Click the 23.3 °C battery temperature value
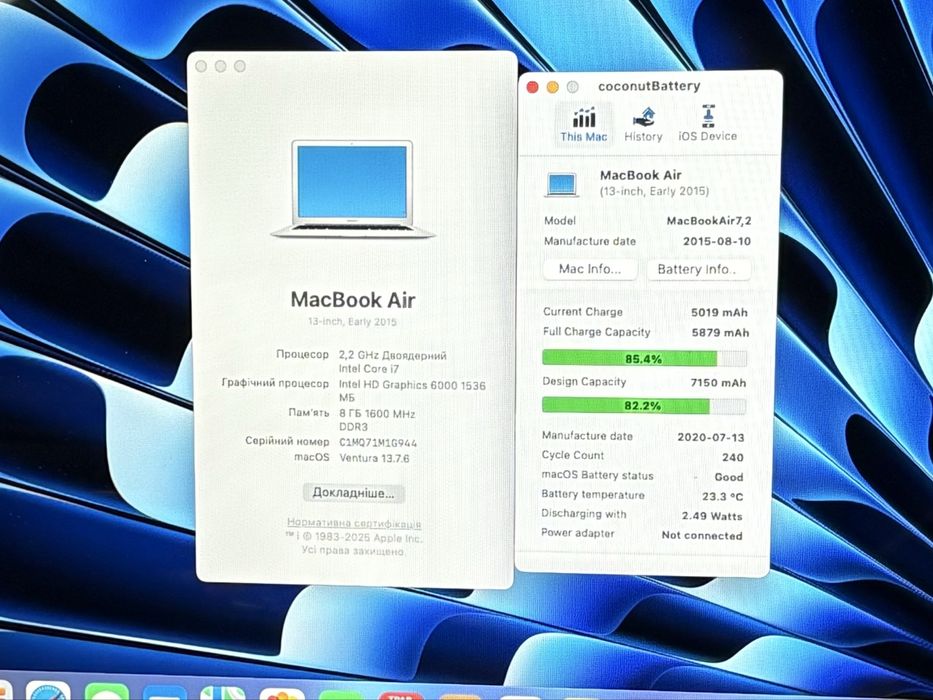The width and height of the screenshot is (933, 700). click(722, 496)
